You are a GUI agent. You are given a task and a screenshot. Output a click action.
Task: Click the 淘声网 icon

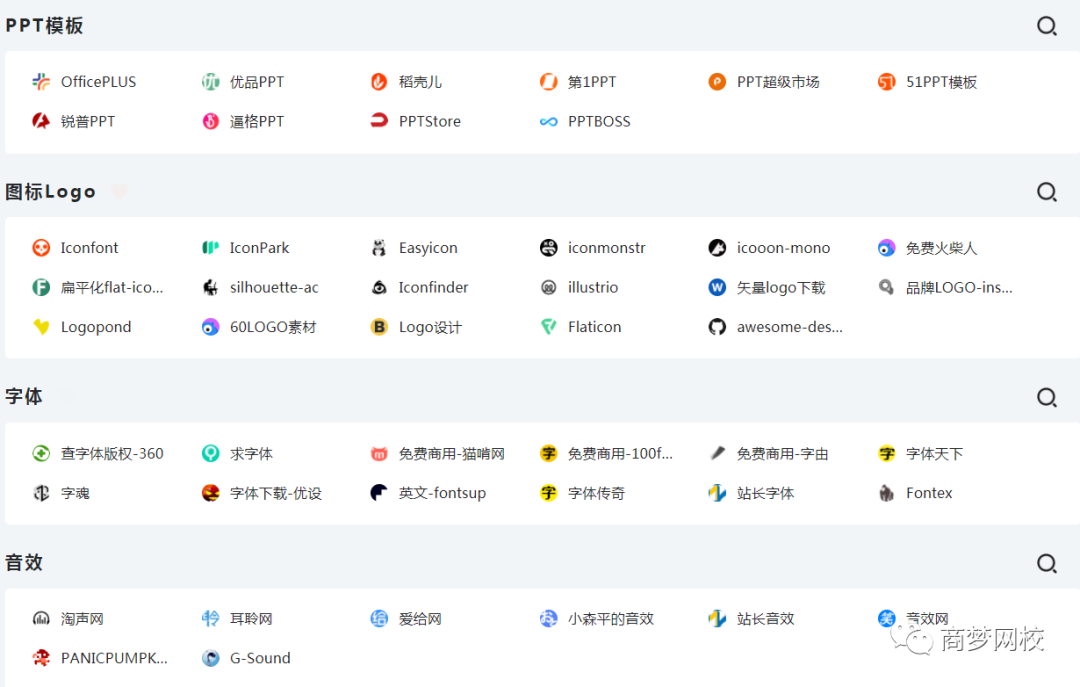click(x=41, y=619)
